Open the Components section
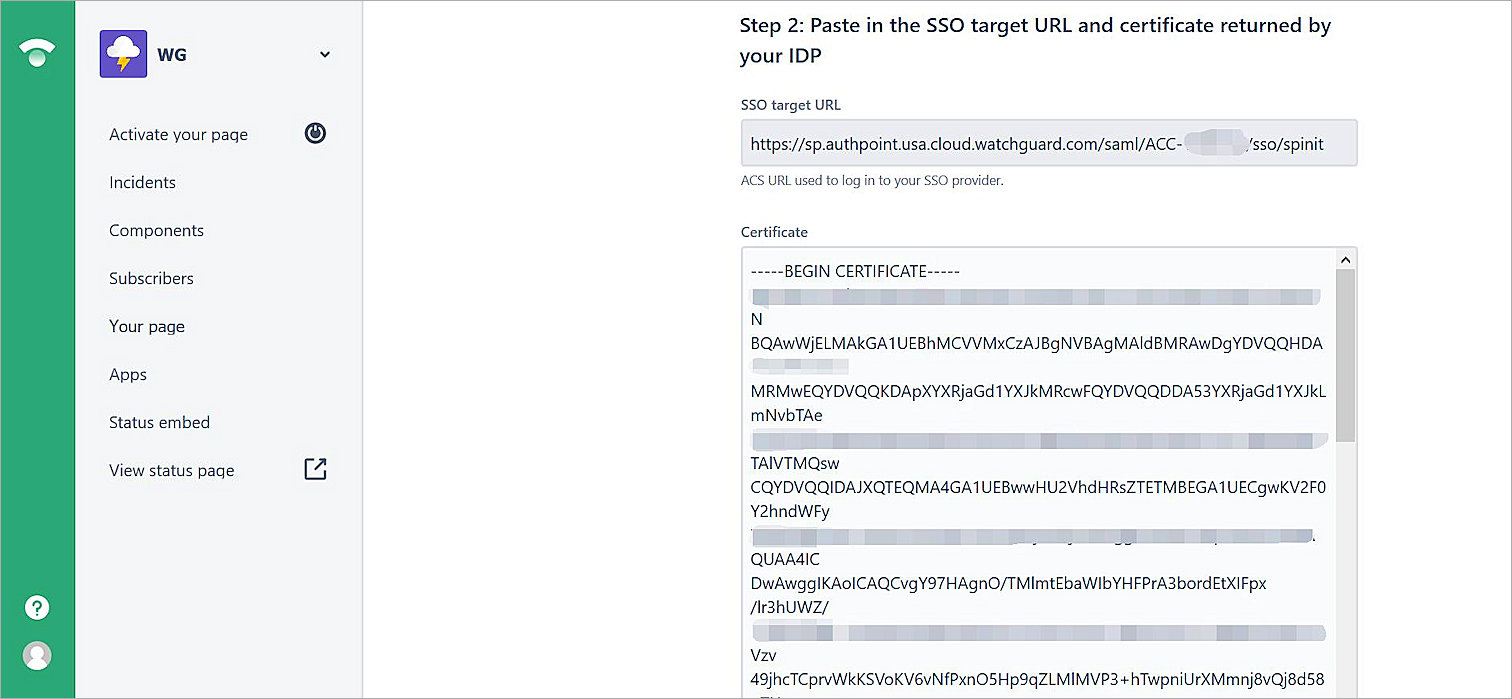 156,231
